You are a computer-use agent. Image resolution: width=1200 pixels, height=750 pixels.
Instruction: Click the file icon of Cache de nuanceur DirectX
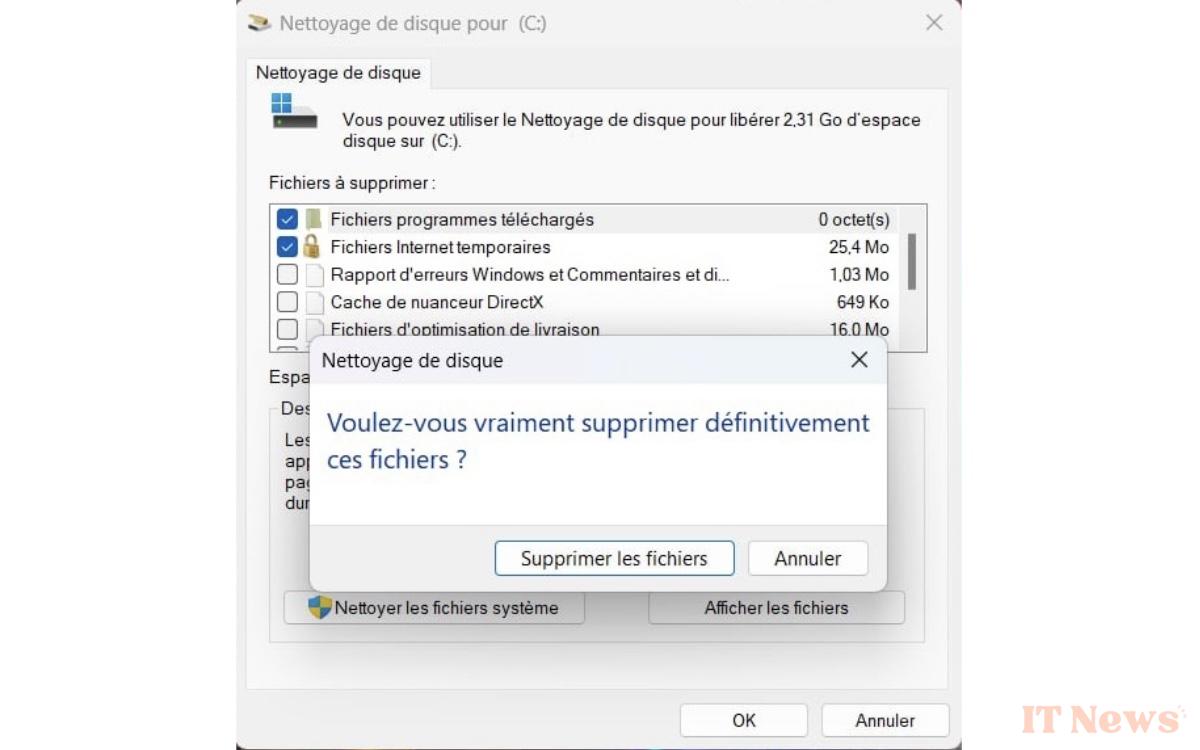[314, 302]
